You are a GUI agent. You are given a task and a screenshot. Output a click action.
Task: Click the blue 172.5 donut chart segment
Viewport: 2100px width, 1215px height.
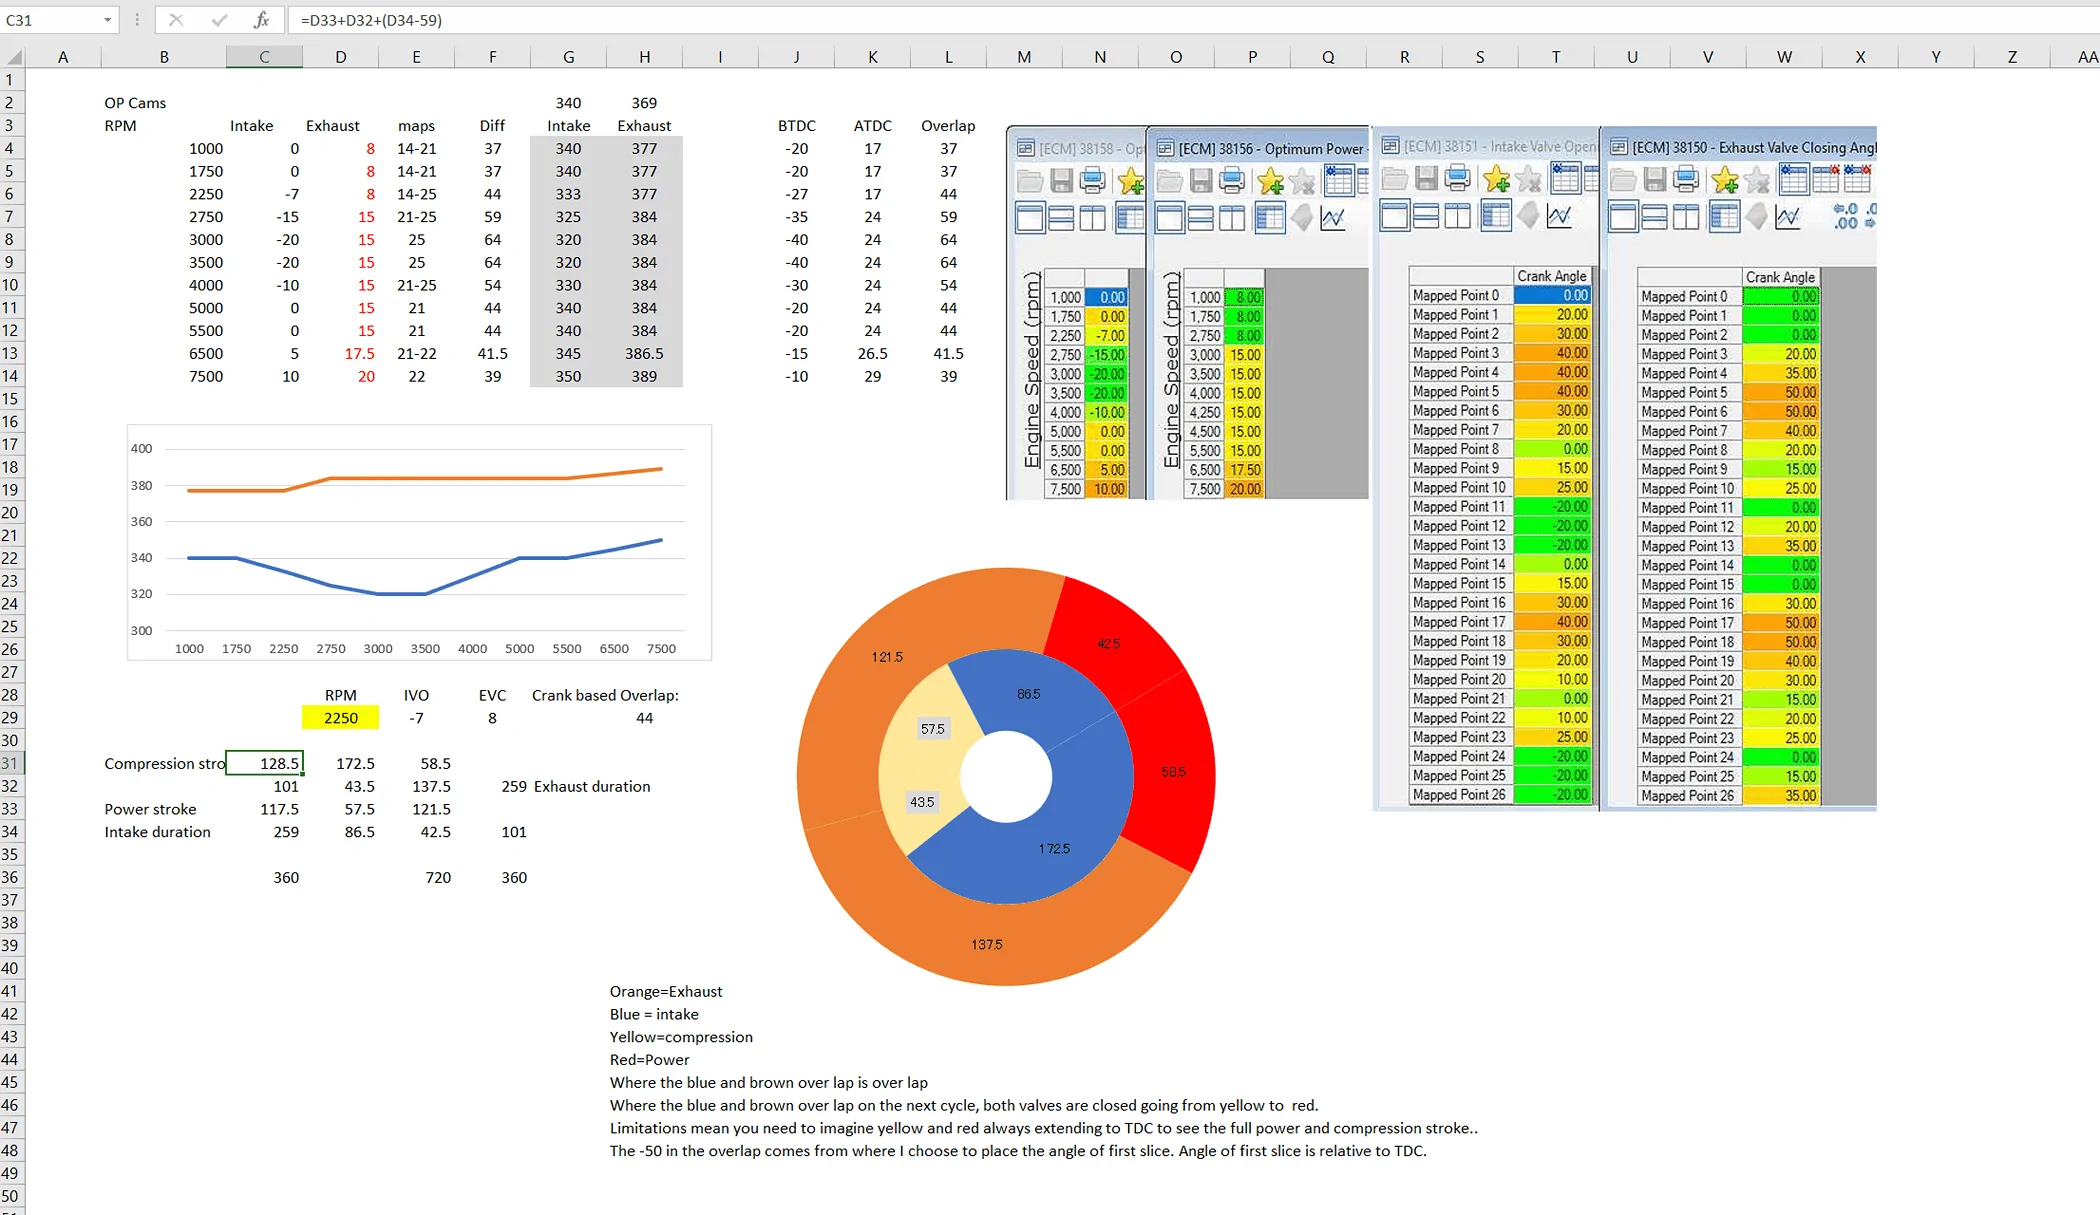(x=1054, y=848)
